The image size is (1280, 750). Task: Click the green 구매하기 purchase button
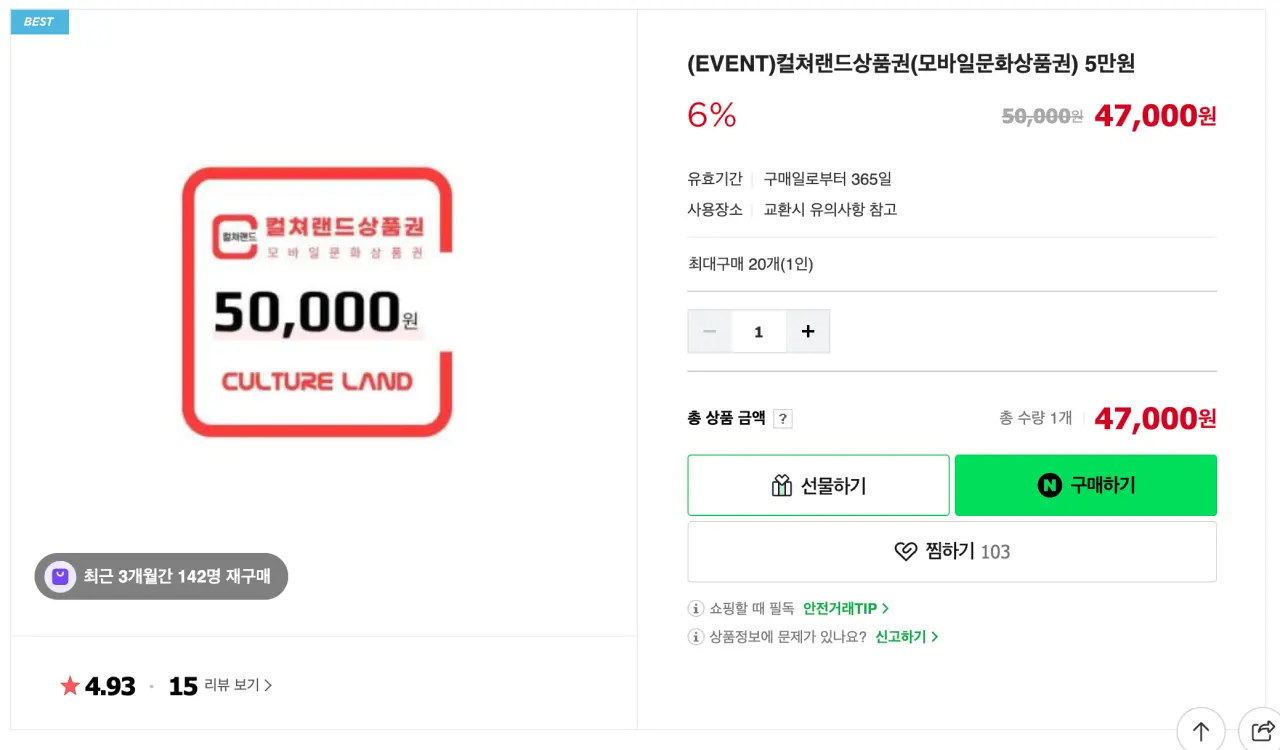coord(1086,485)
